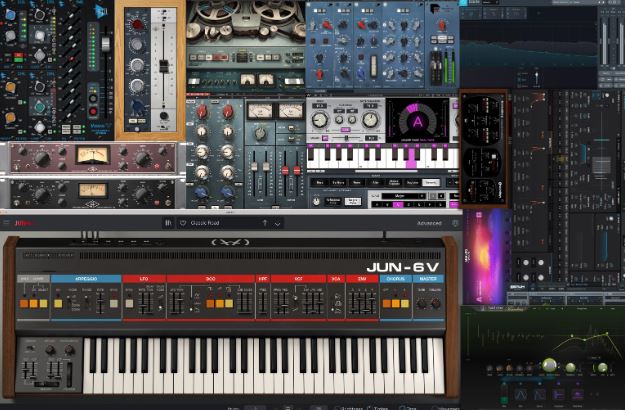Select the yellow Chorus II button

click(x=405, y=304)
